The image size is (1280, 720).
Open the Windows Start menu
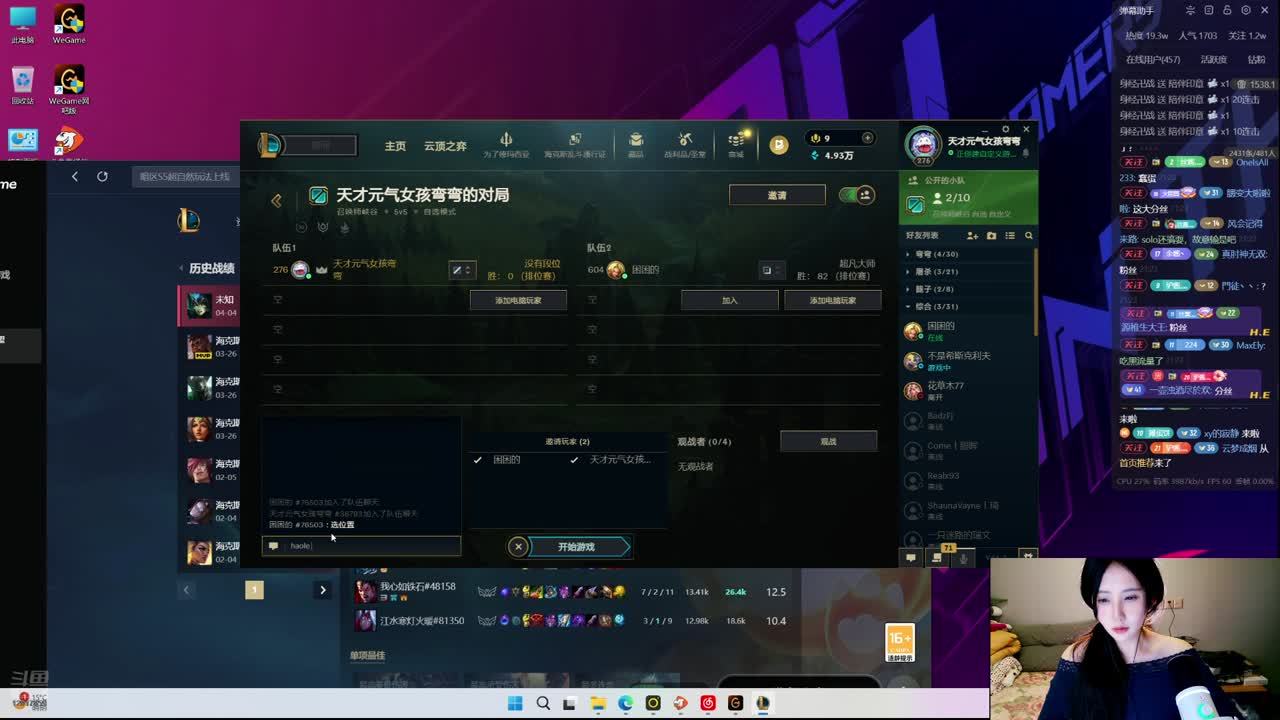(515, 703)
